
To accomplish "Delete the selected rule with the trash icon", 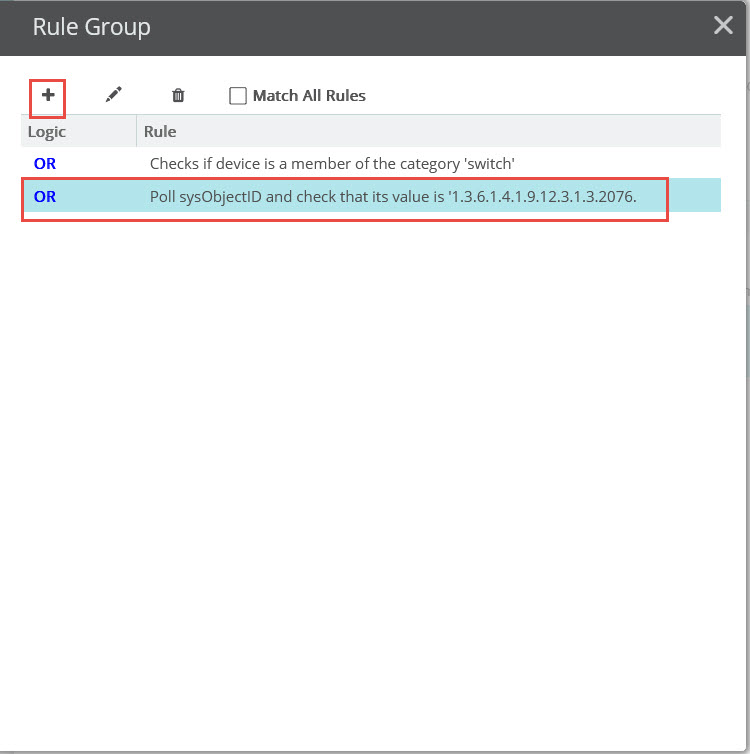I will coord(178,95).
